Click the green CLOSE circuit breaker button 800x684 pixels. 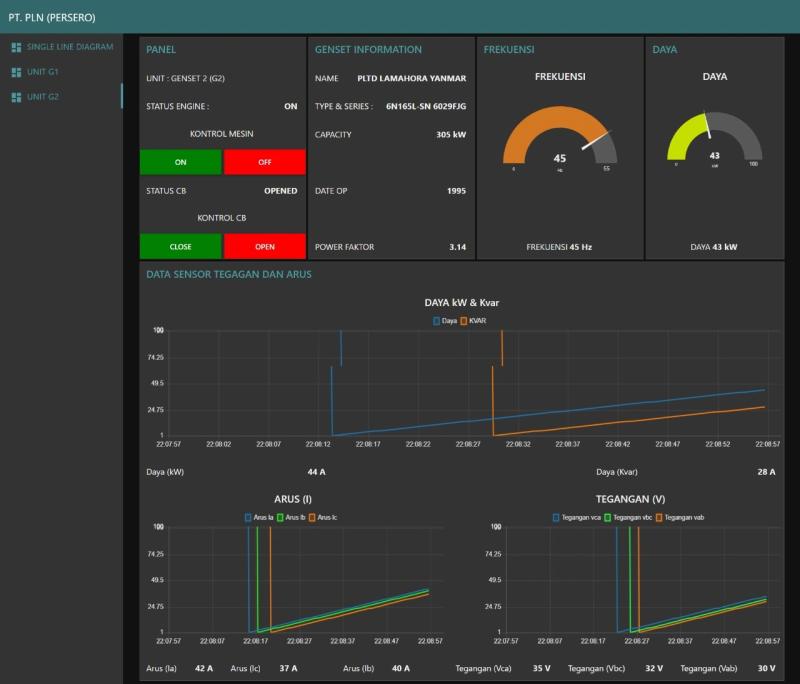[181, 246]
